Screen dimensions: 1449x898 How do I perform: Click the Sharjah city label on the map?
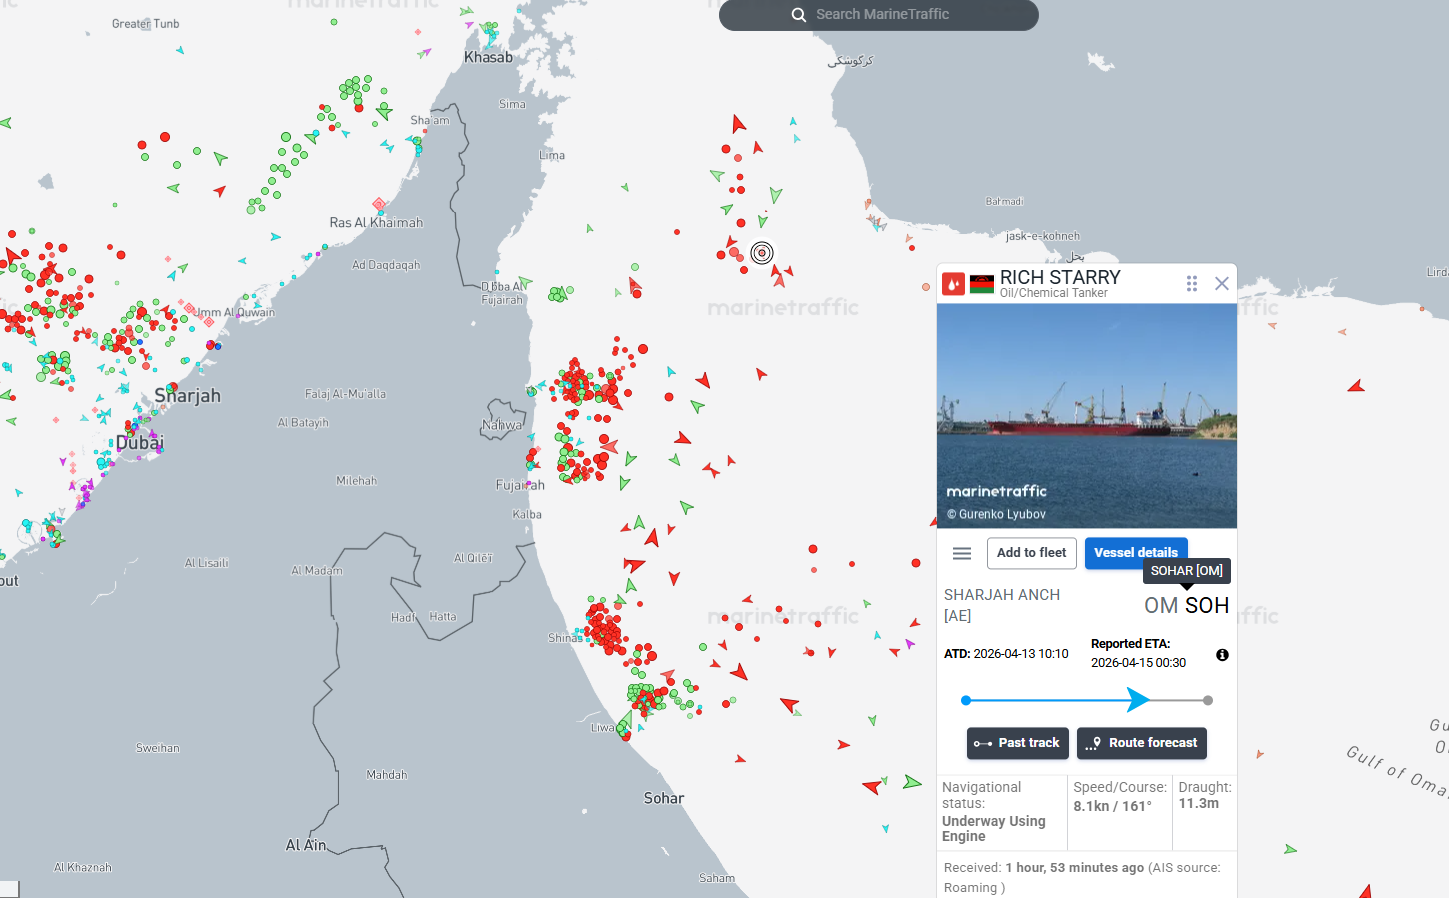tap(188, 396)
